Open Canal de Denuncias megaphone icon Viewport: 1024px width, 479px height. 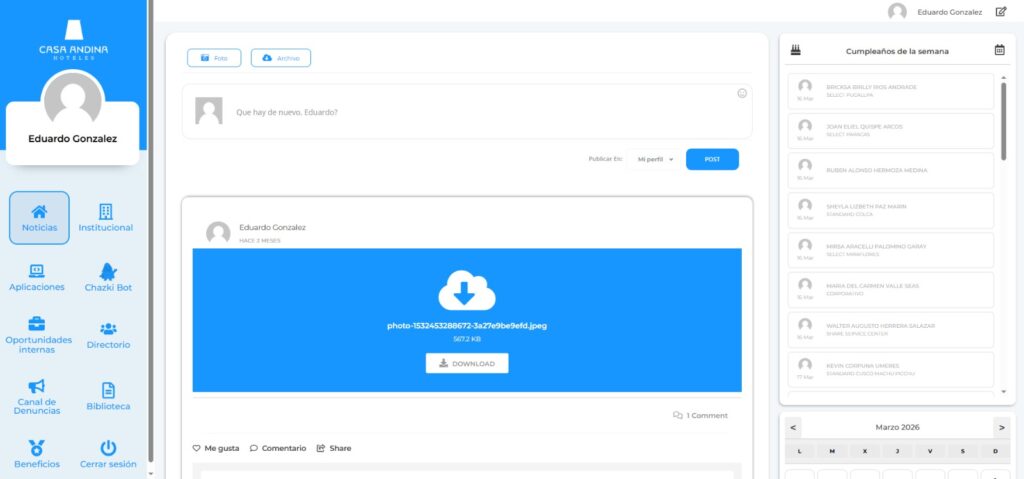[37, 386]
